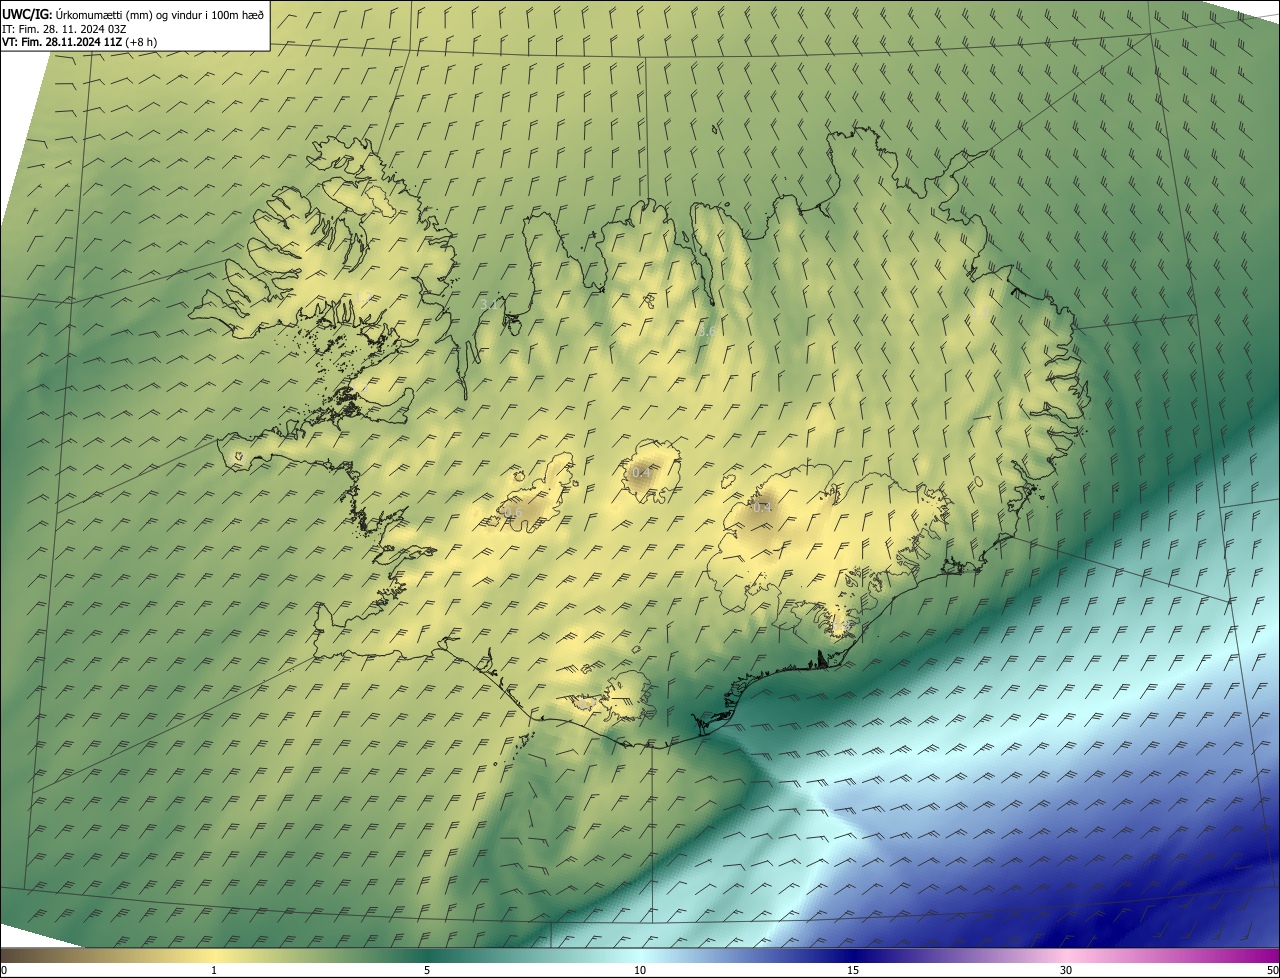Click the 'IT: Fim. 28. 11. 2024 03Z' line
This screenshot has height=978, width=1280.
point(64,29)
